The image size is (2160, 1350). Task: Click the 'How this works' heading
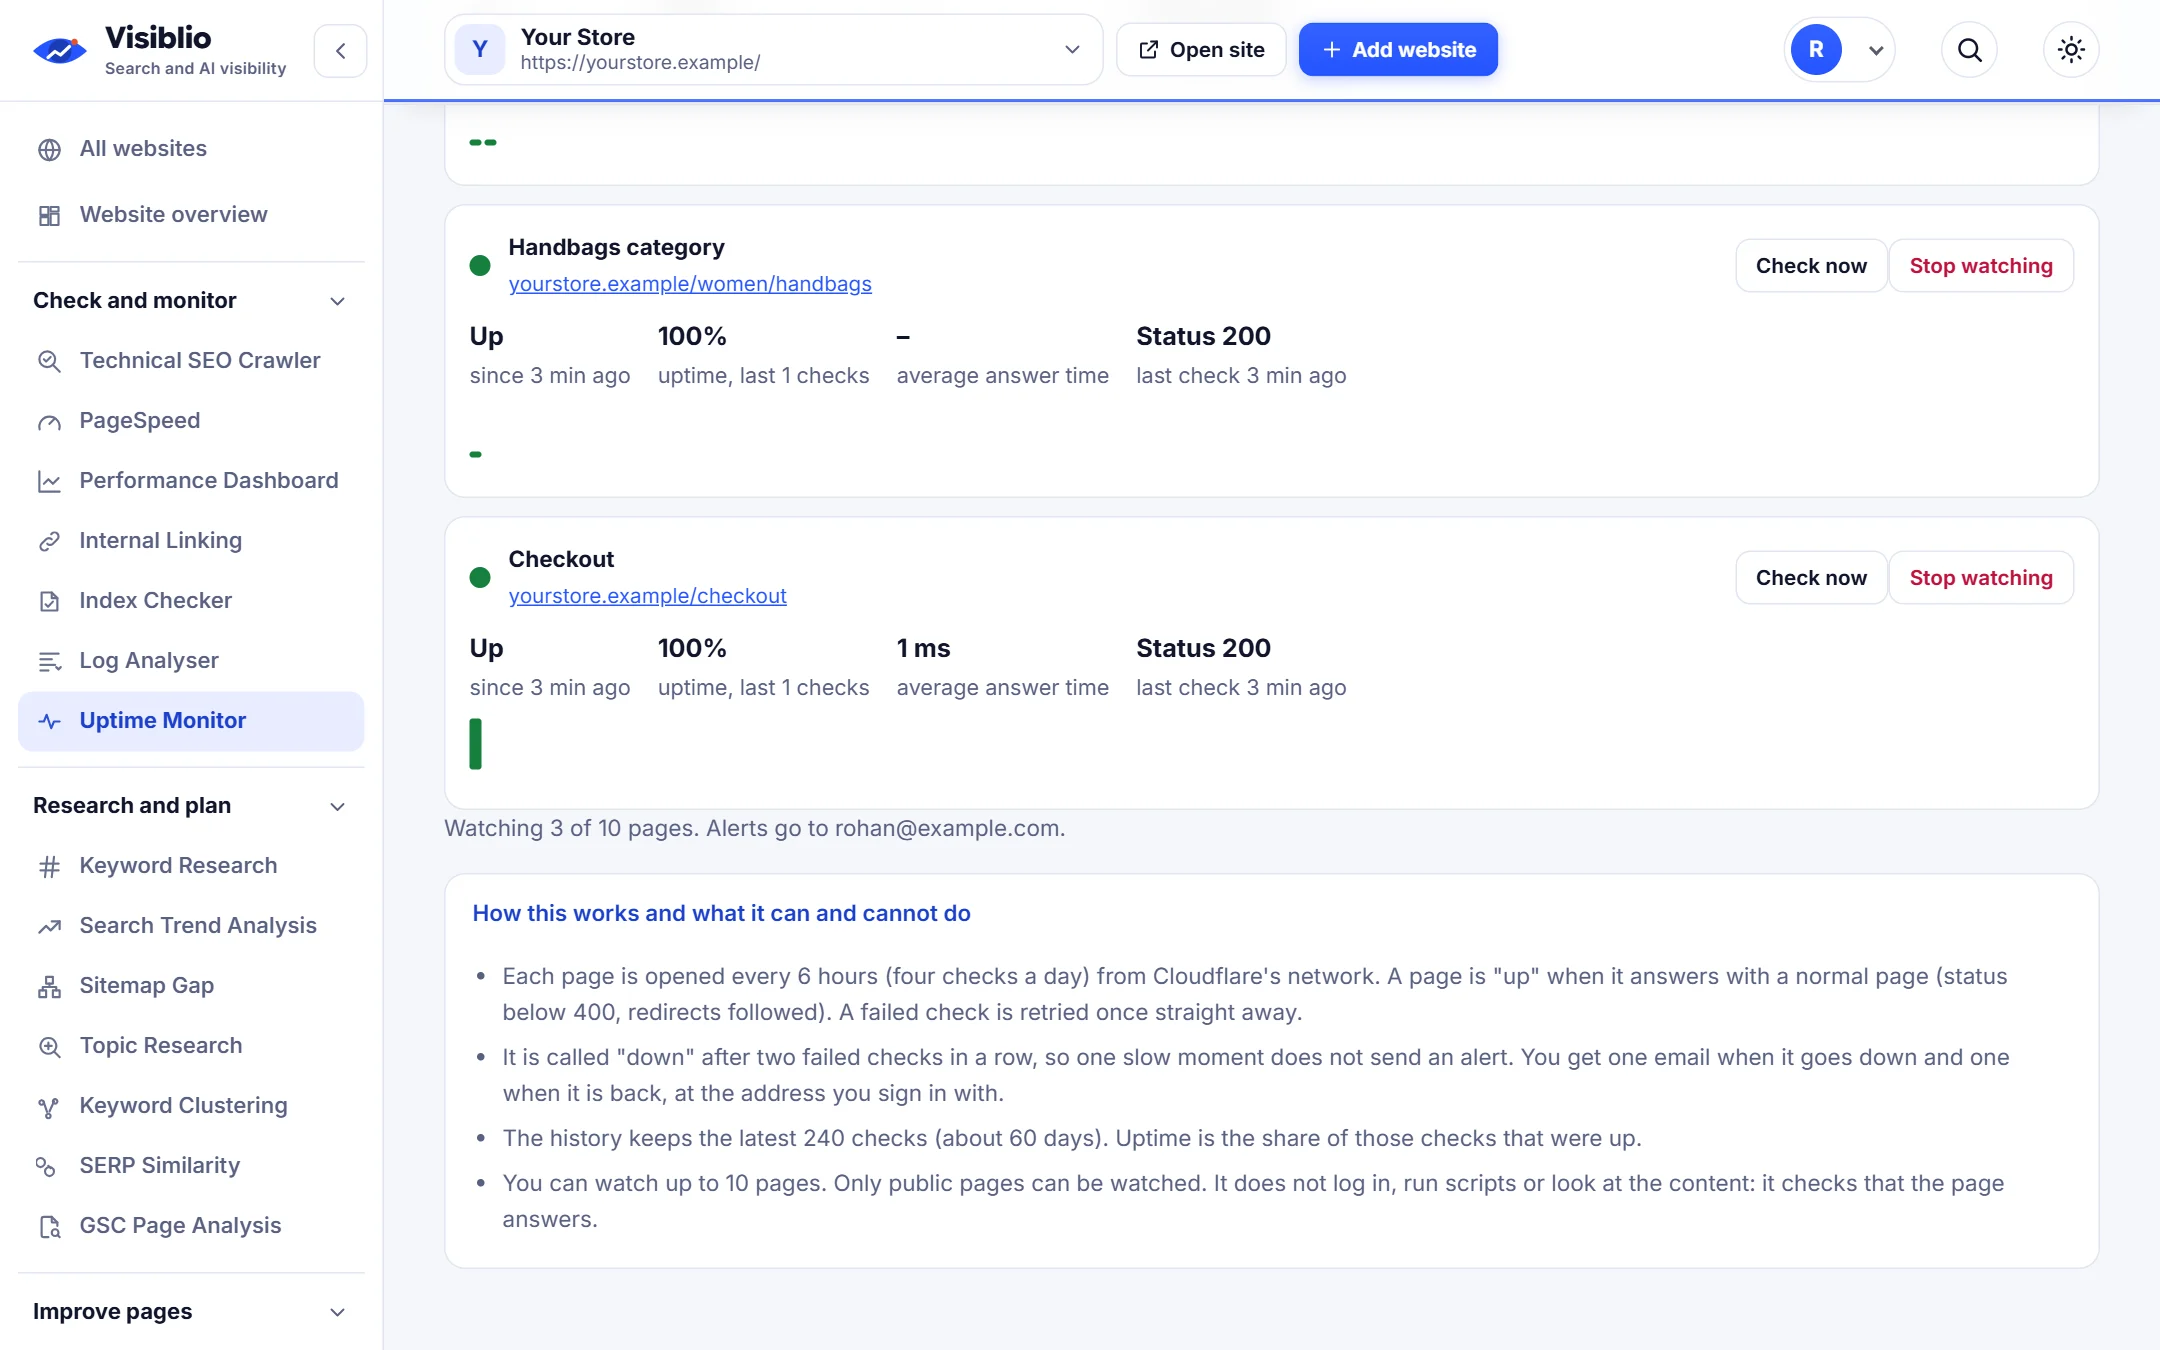[x=721, y=913]
